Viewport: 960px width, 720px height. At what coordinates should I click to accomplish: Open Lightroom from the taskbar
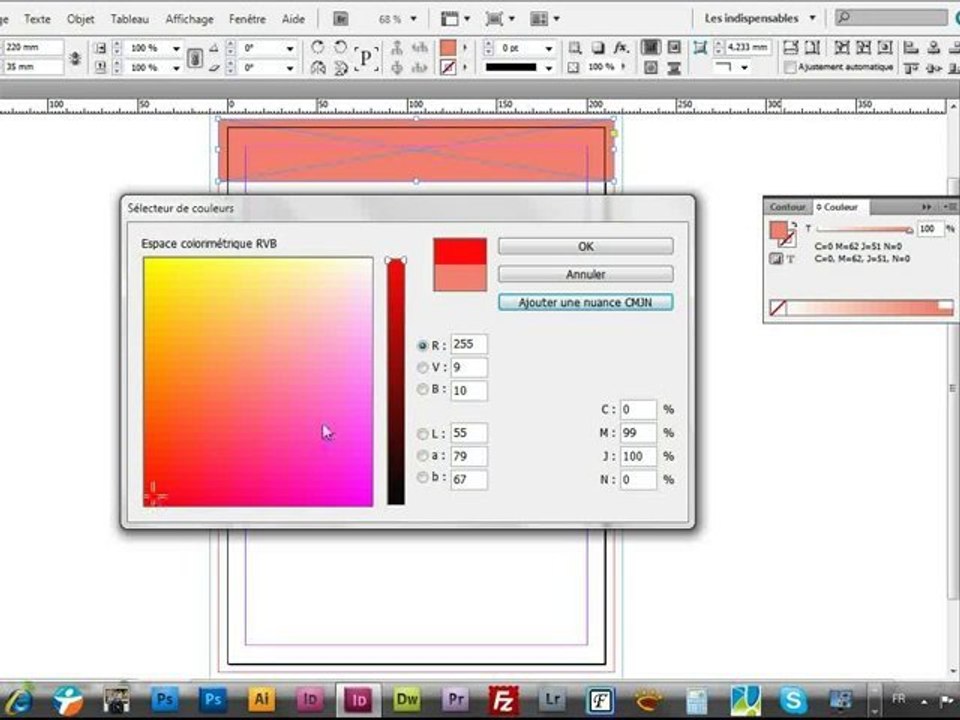552,699
